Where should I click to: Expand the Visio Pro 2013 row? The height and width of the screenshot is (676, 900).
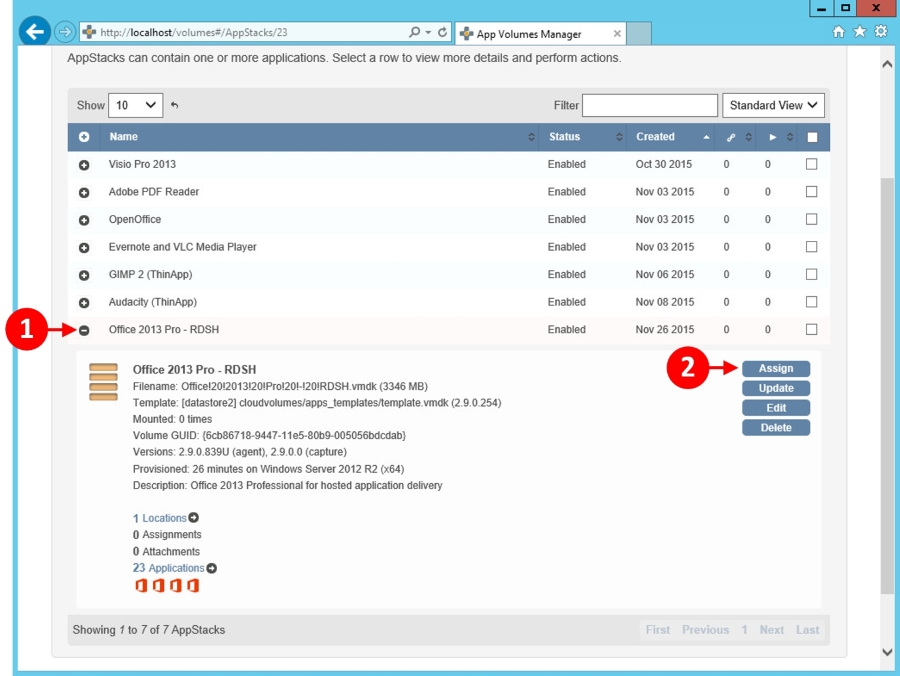(84, 165)
